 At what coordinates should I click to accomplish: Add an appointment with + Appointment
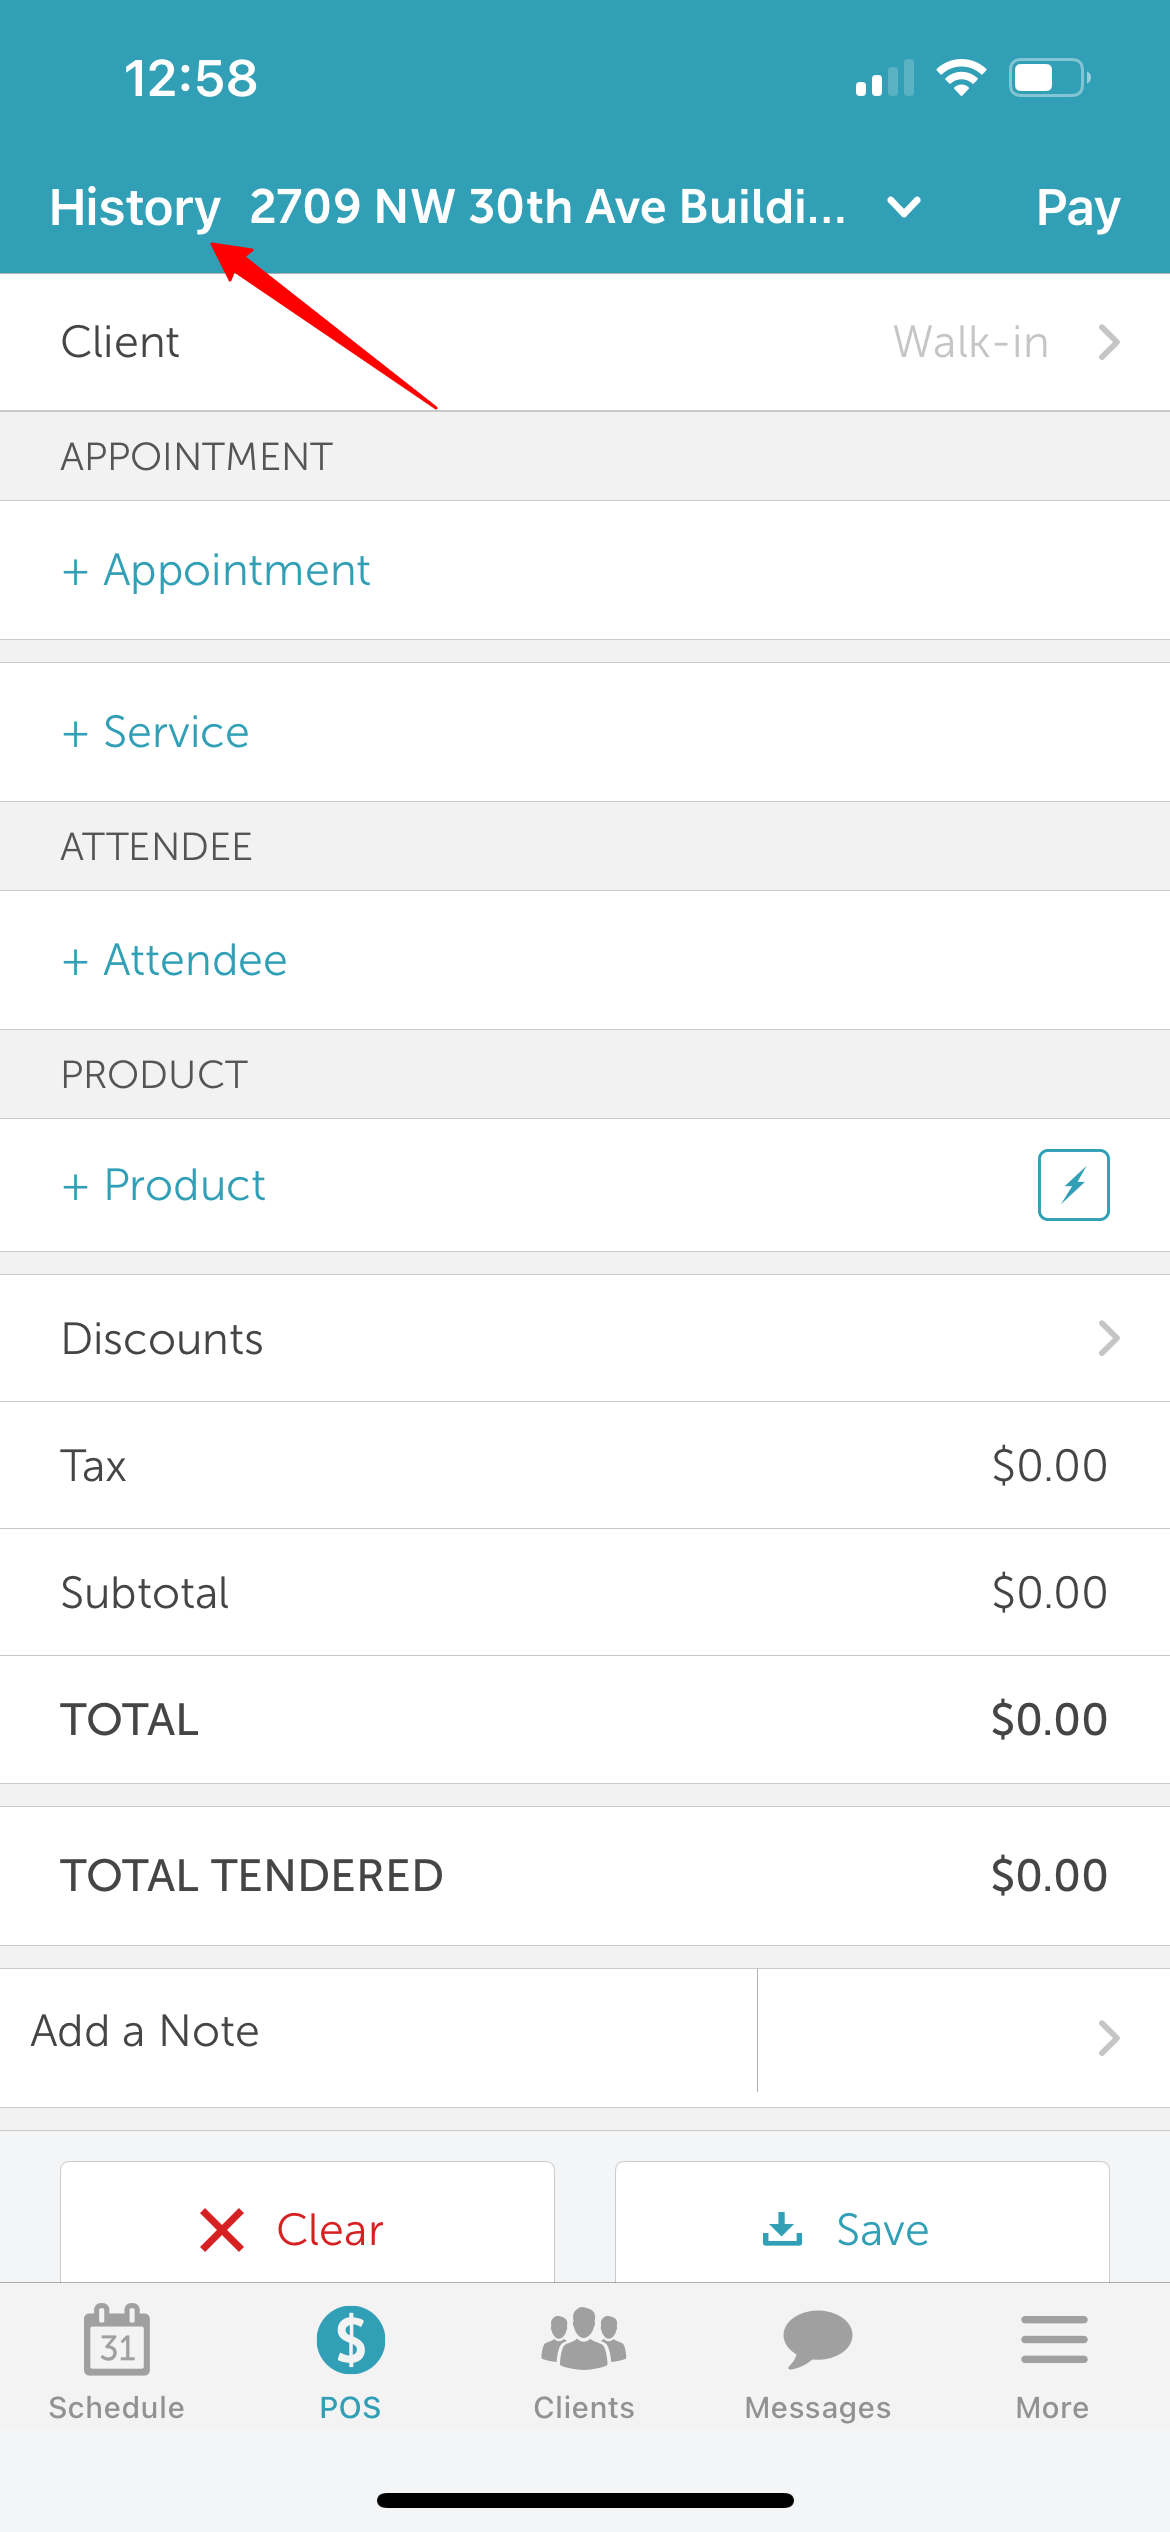[x=216, y=570]
